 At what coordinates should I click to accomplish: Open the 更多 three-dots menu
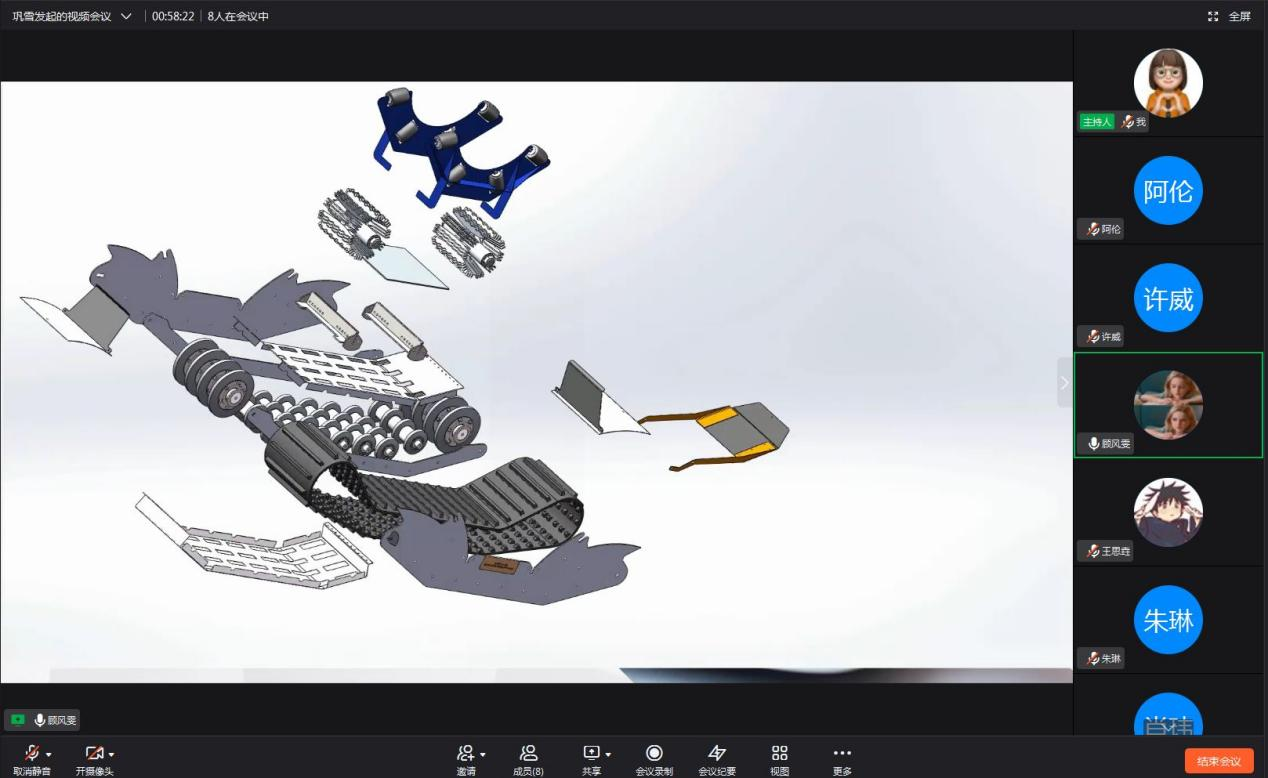click(842, 754)
